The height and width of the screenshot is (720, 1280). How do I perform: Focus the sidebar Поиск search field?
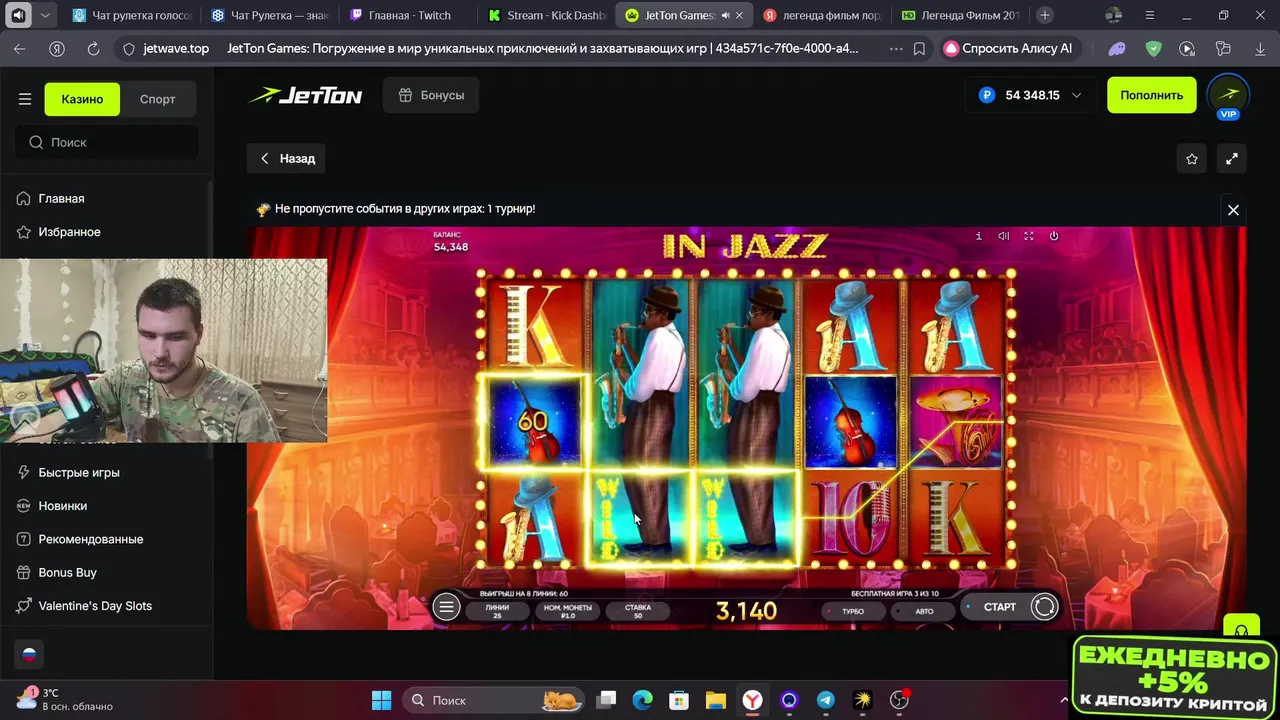[107, 142]
